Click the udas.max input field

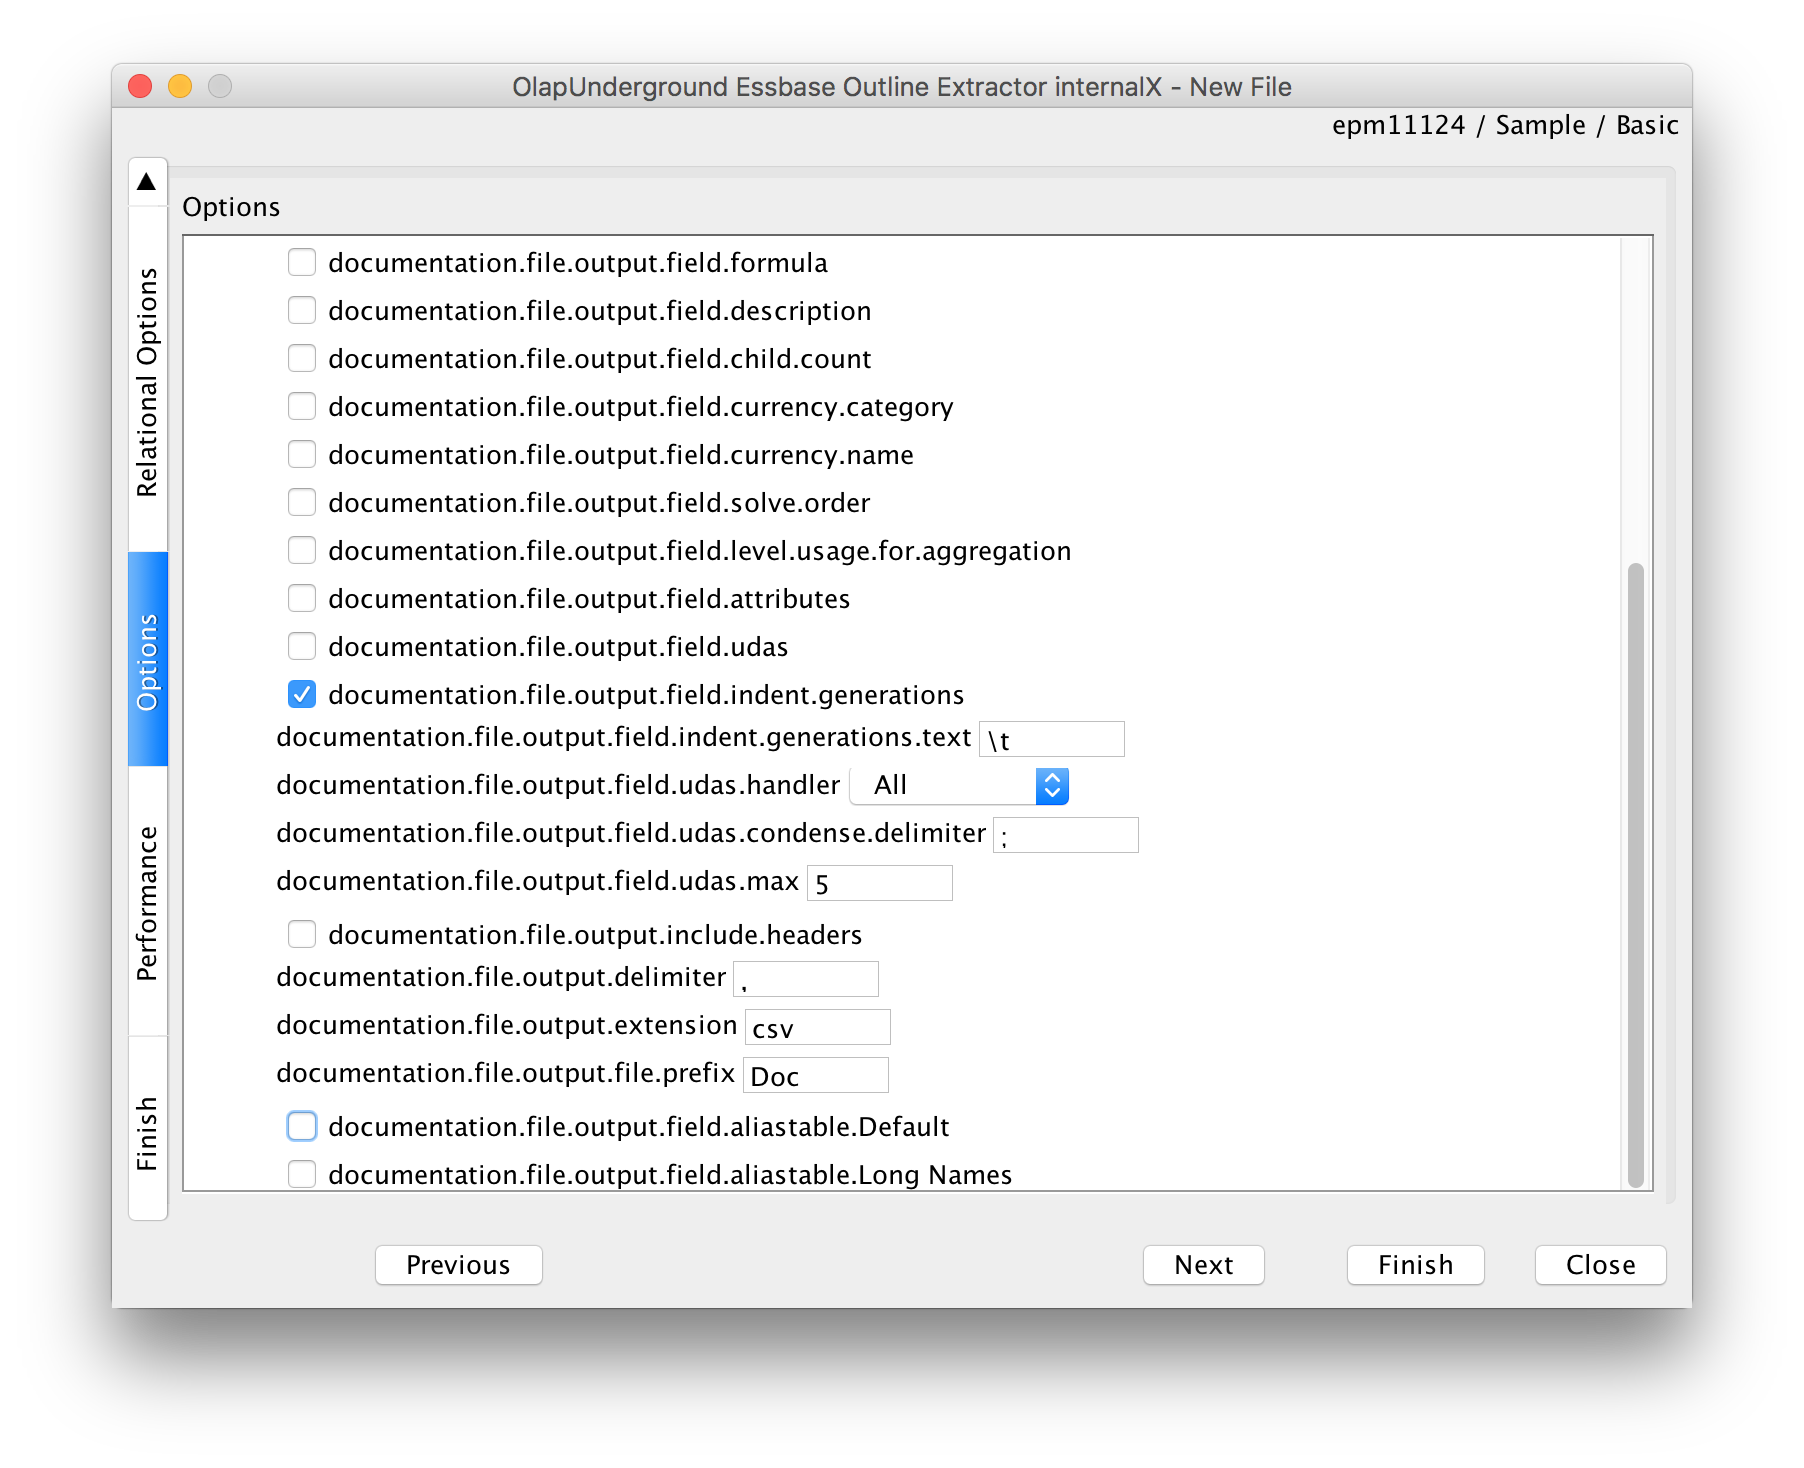click(880, 883)
